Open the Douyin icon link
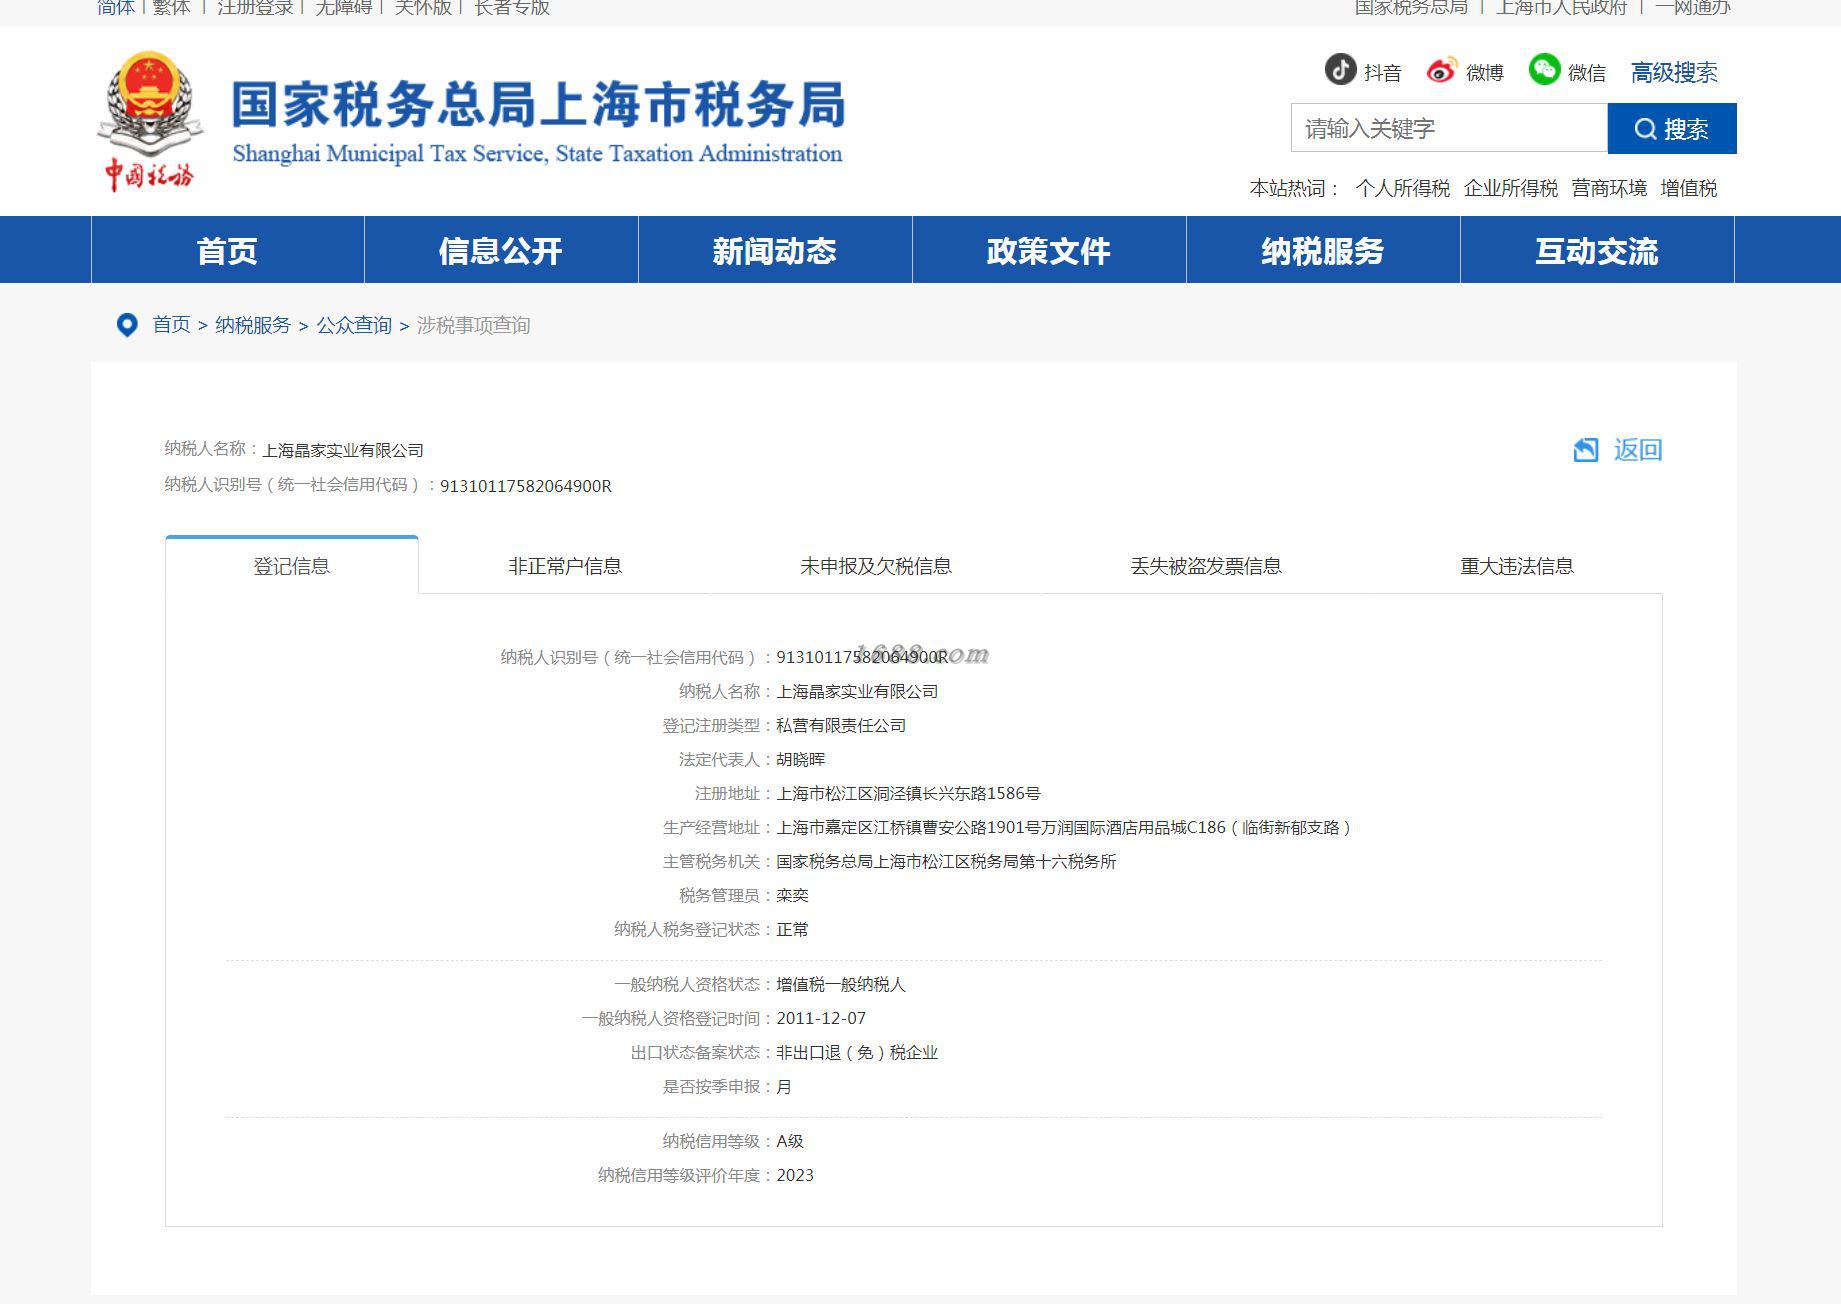 (x=1340, y=70)
